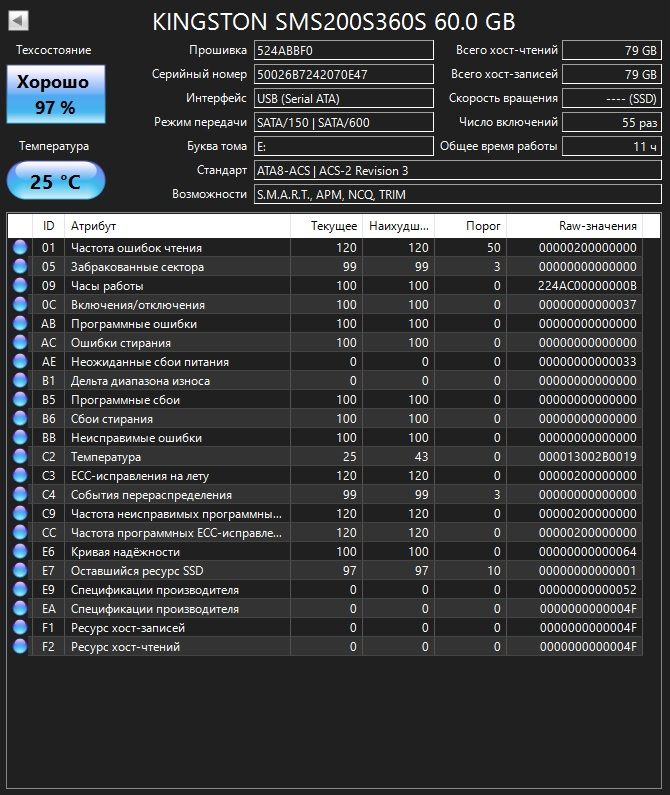The height and width of the screenshot is (795, 670).
Task: Click worst value 43 in Температура row
Action: [x=421, y=457]
